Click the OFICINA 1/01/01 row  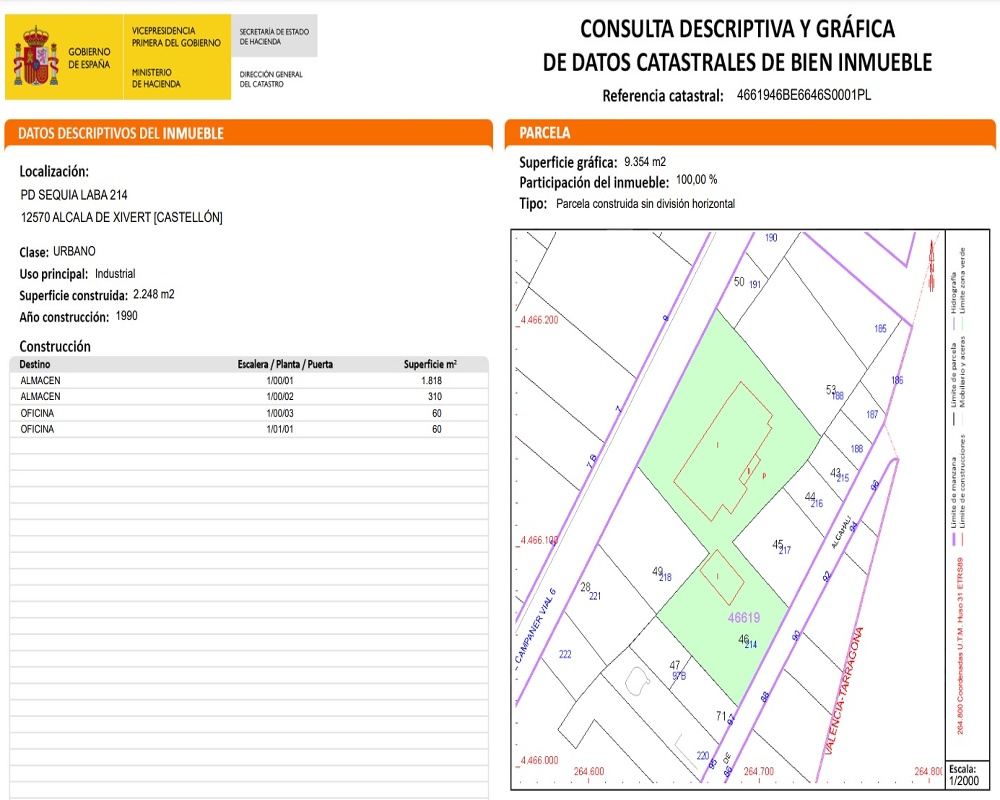click(249, 429)
